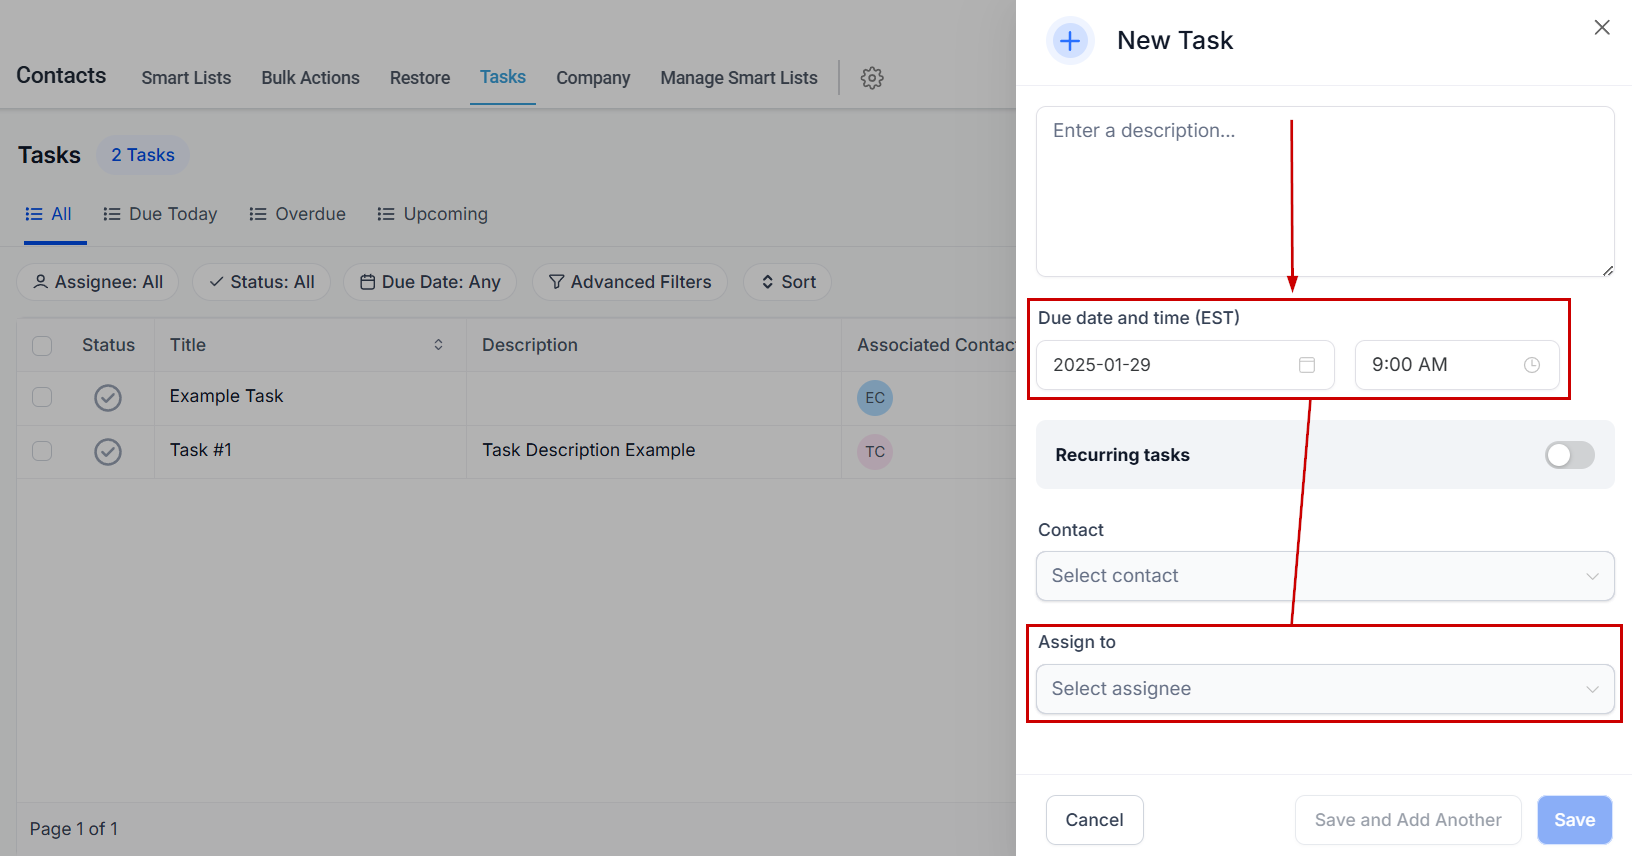Viewport: 1632px width, 856px height.
Task: Mark Example Task complete via status icon
Action: [x=108, y=398]
